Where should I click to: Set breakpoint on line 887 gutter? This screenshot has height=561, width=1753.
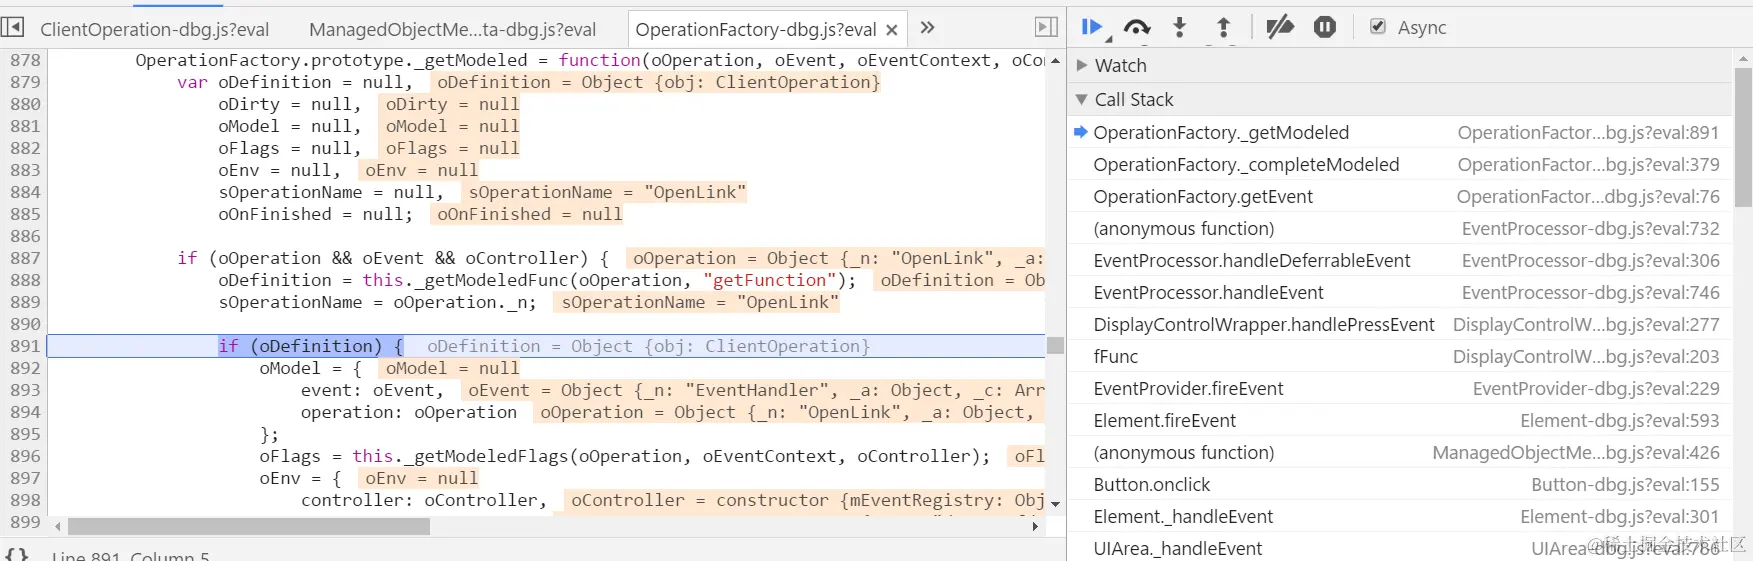tap(25, 258)
